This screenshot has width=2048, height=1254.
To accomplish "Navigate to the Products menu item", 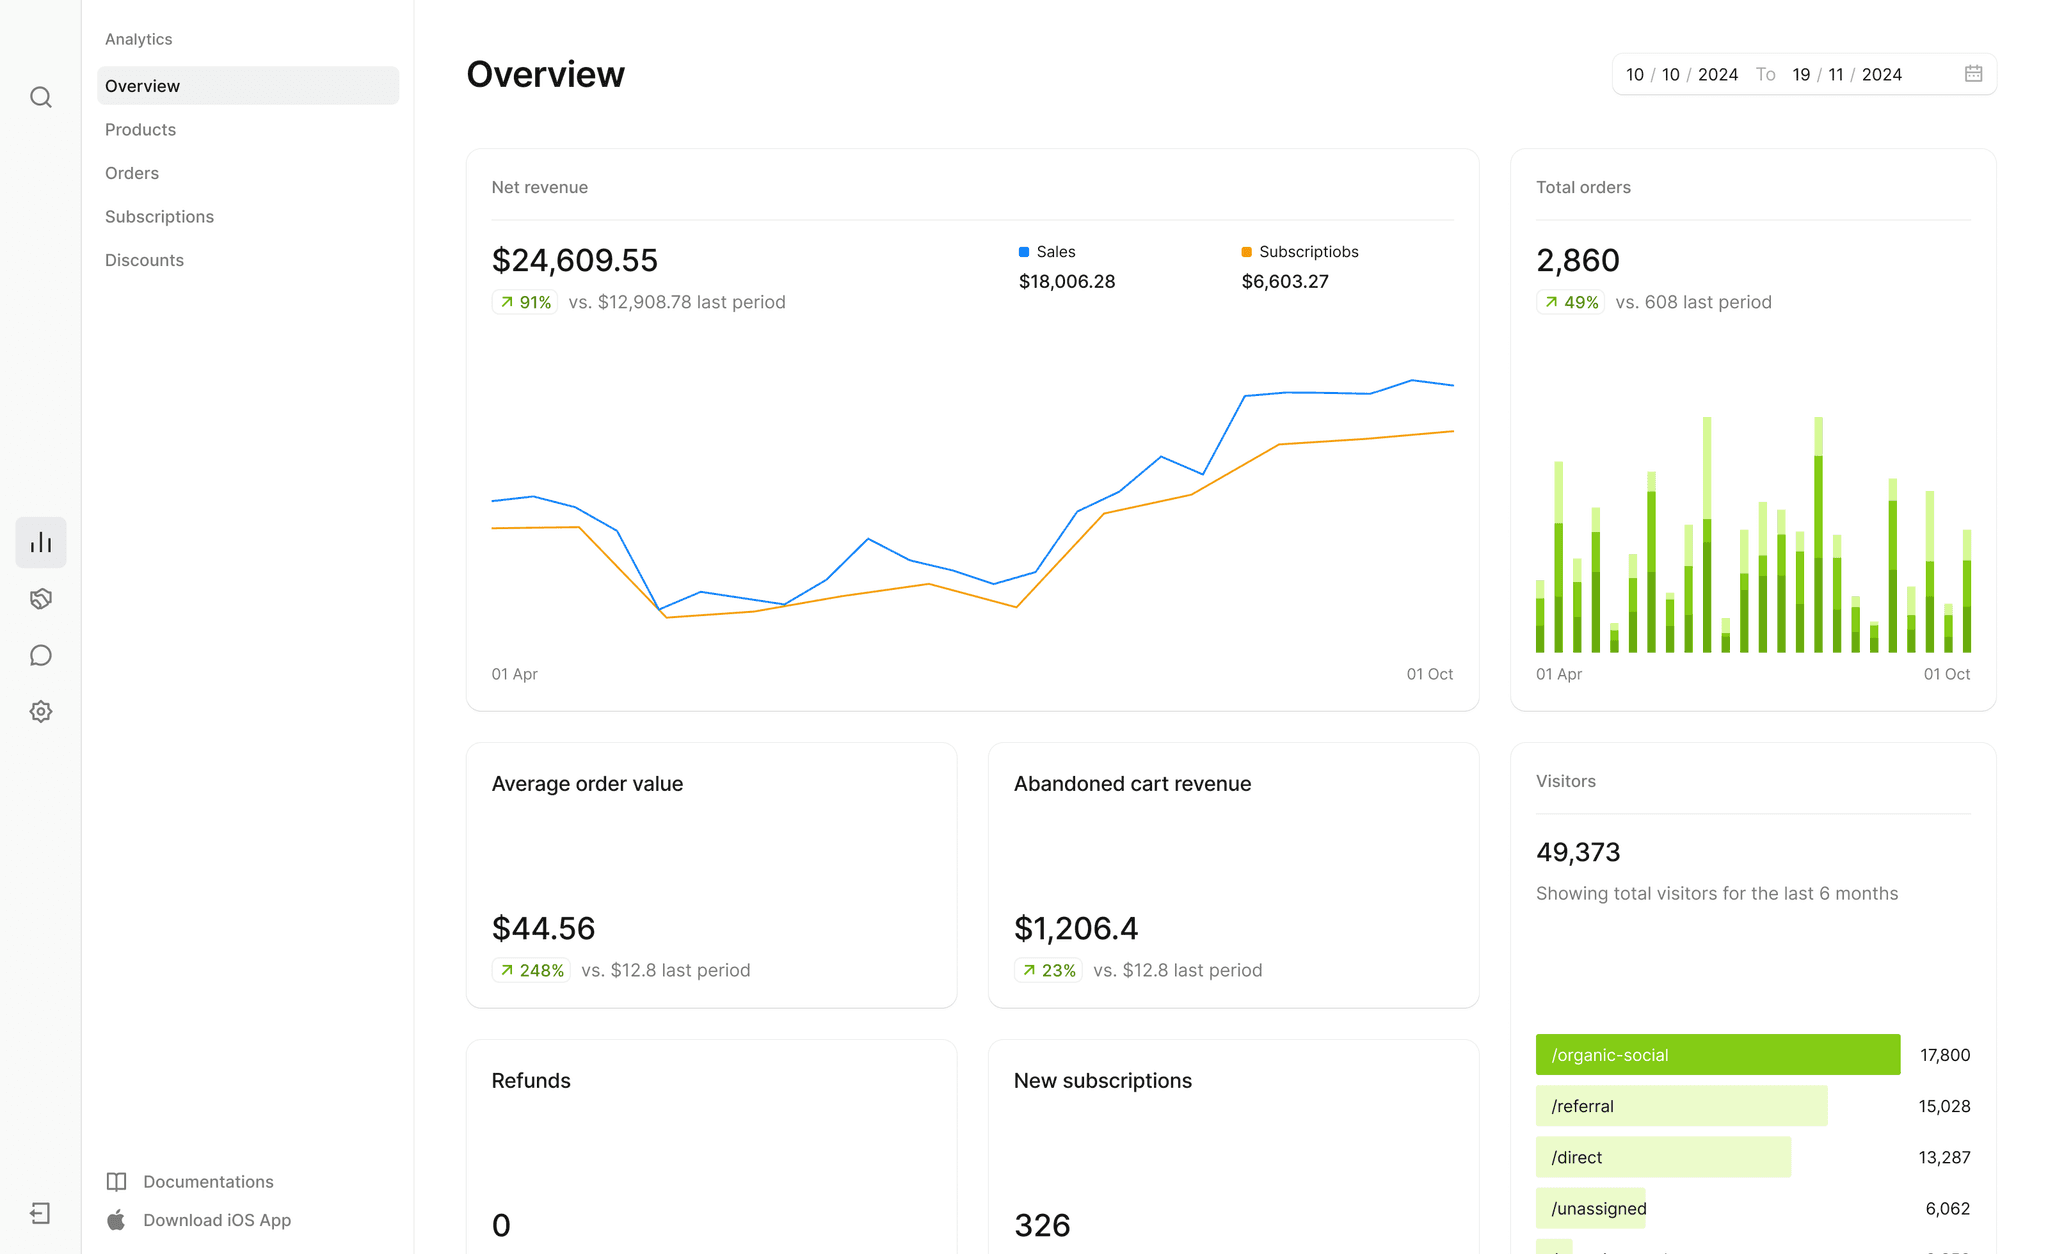I will [x=139, y=130].
